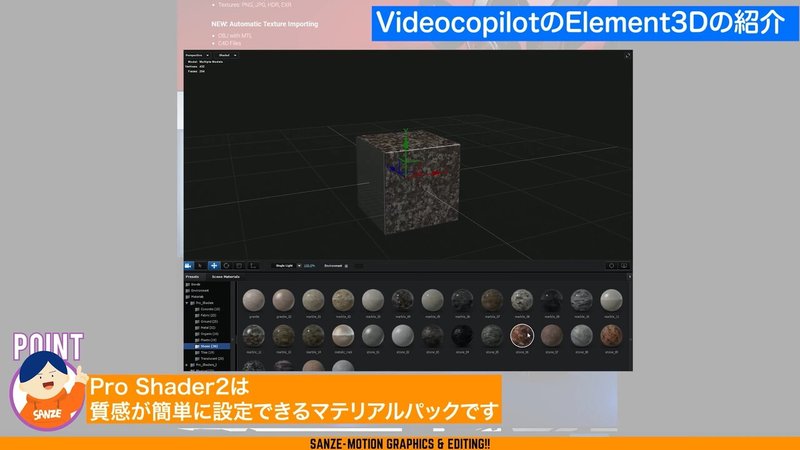Viewport: 800px width, 450px height.
Task: Choose the selection arrow tool
Action: click(201, 266)
